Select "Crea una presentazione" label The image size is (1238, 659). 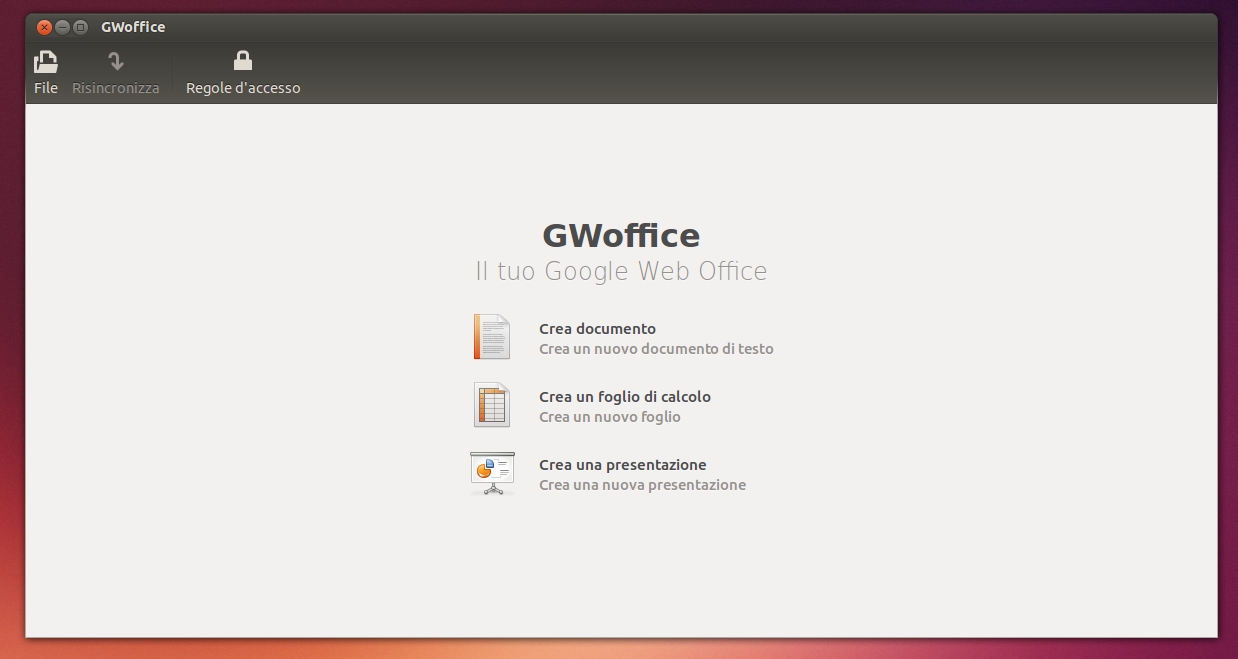(x=623, y=465)
